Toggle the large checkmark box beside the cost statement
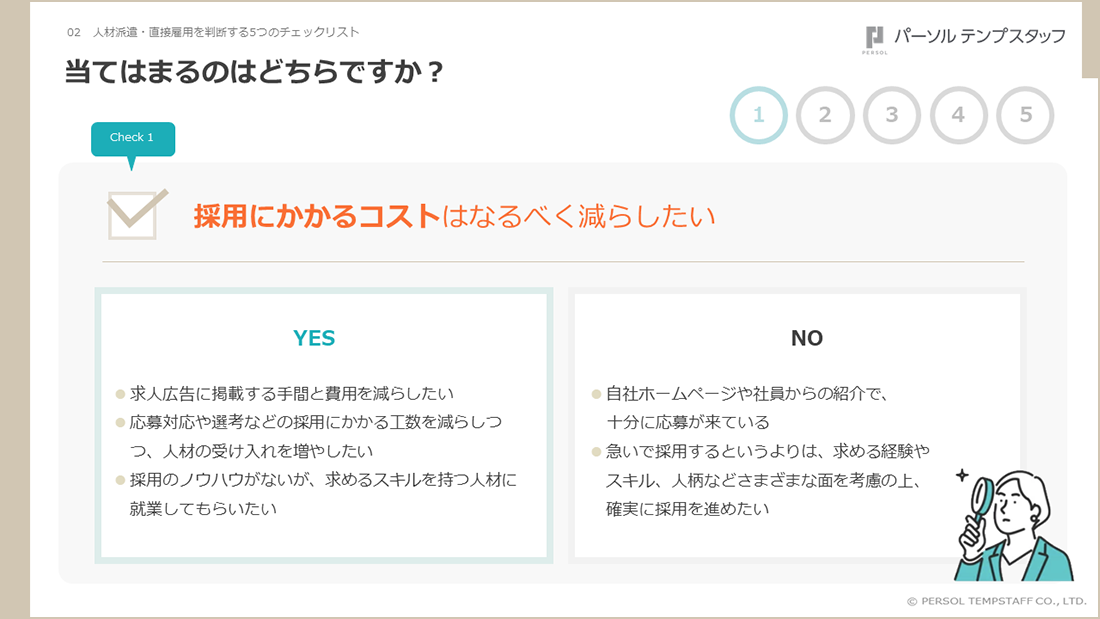This screenshot has width=1100, height=619. [x=137, y=214]
